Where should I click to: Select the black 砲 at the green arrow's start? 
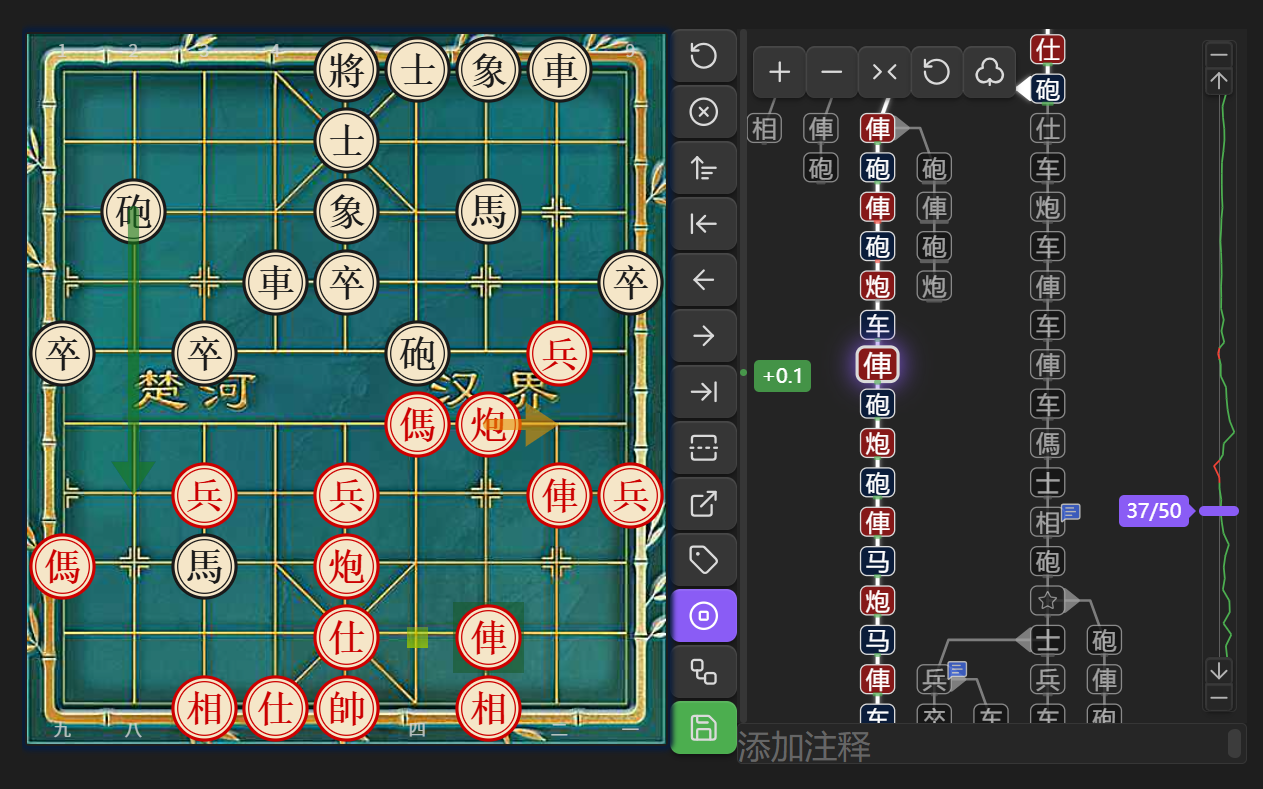point(133,211)
